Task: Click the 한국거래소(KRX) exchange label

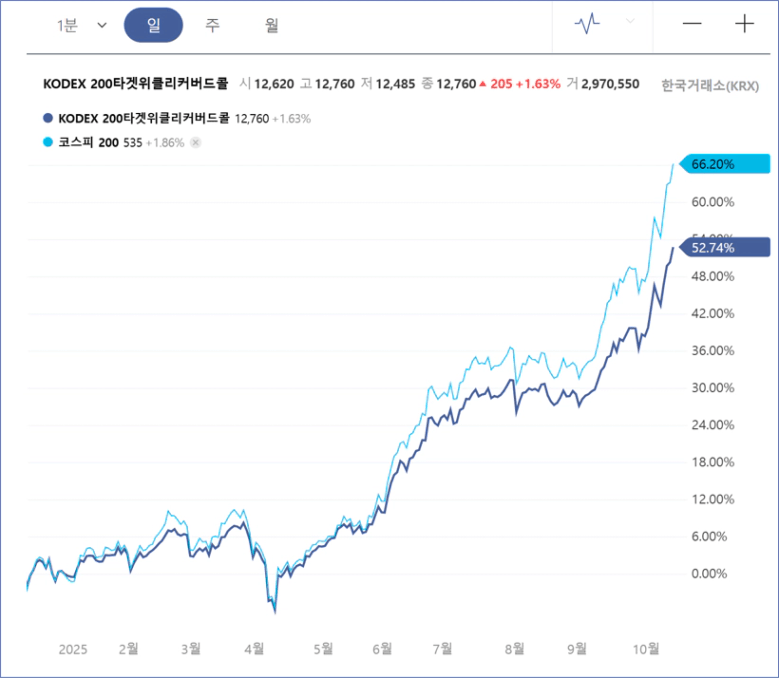Action: [x=710, y=85]
